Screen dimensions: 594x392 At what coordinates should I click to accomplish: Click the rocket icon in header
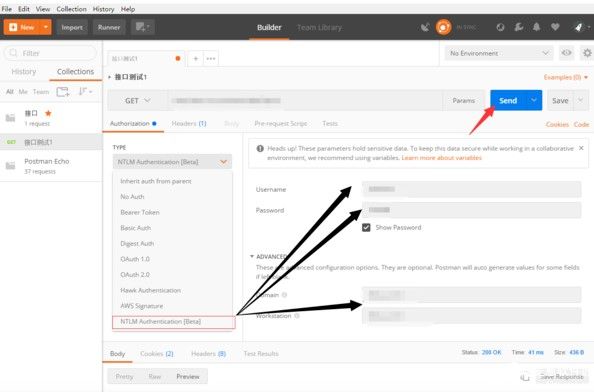578,27
